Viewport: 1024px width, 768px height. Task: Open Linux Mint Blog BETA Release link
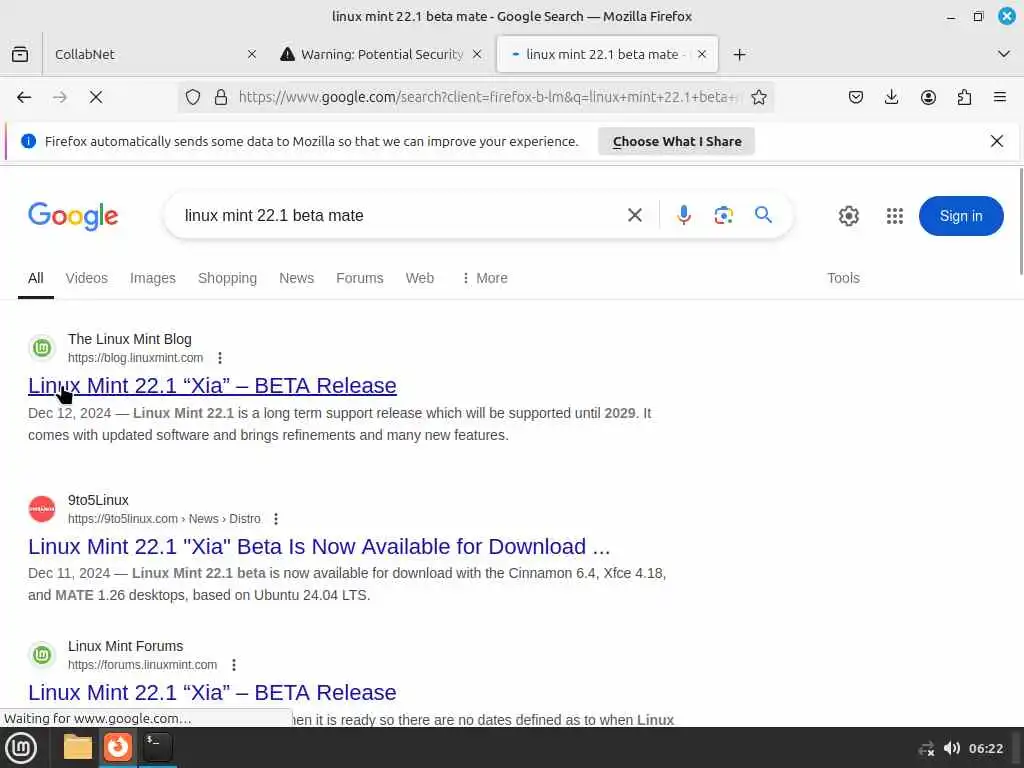212,385
